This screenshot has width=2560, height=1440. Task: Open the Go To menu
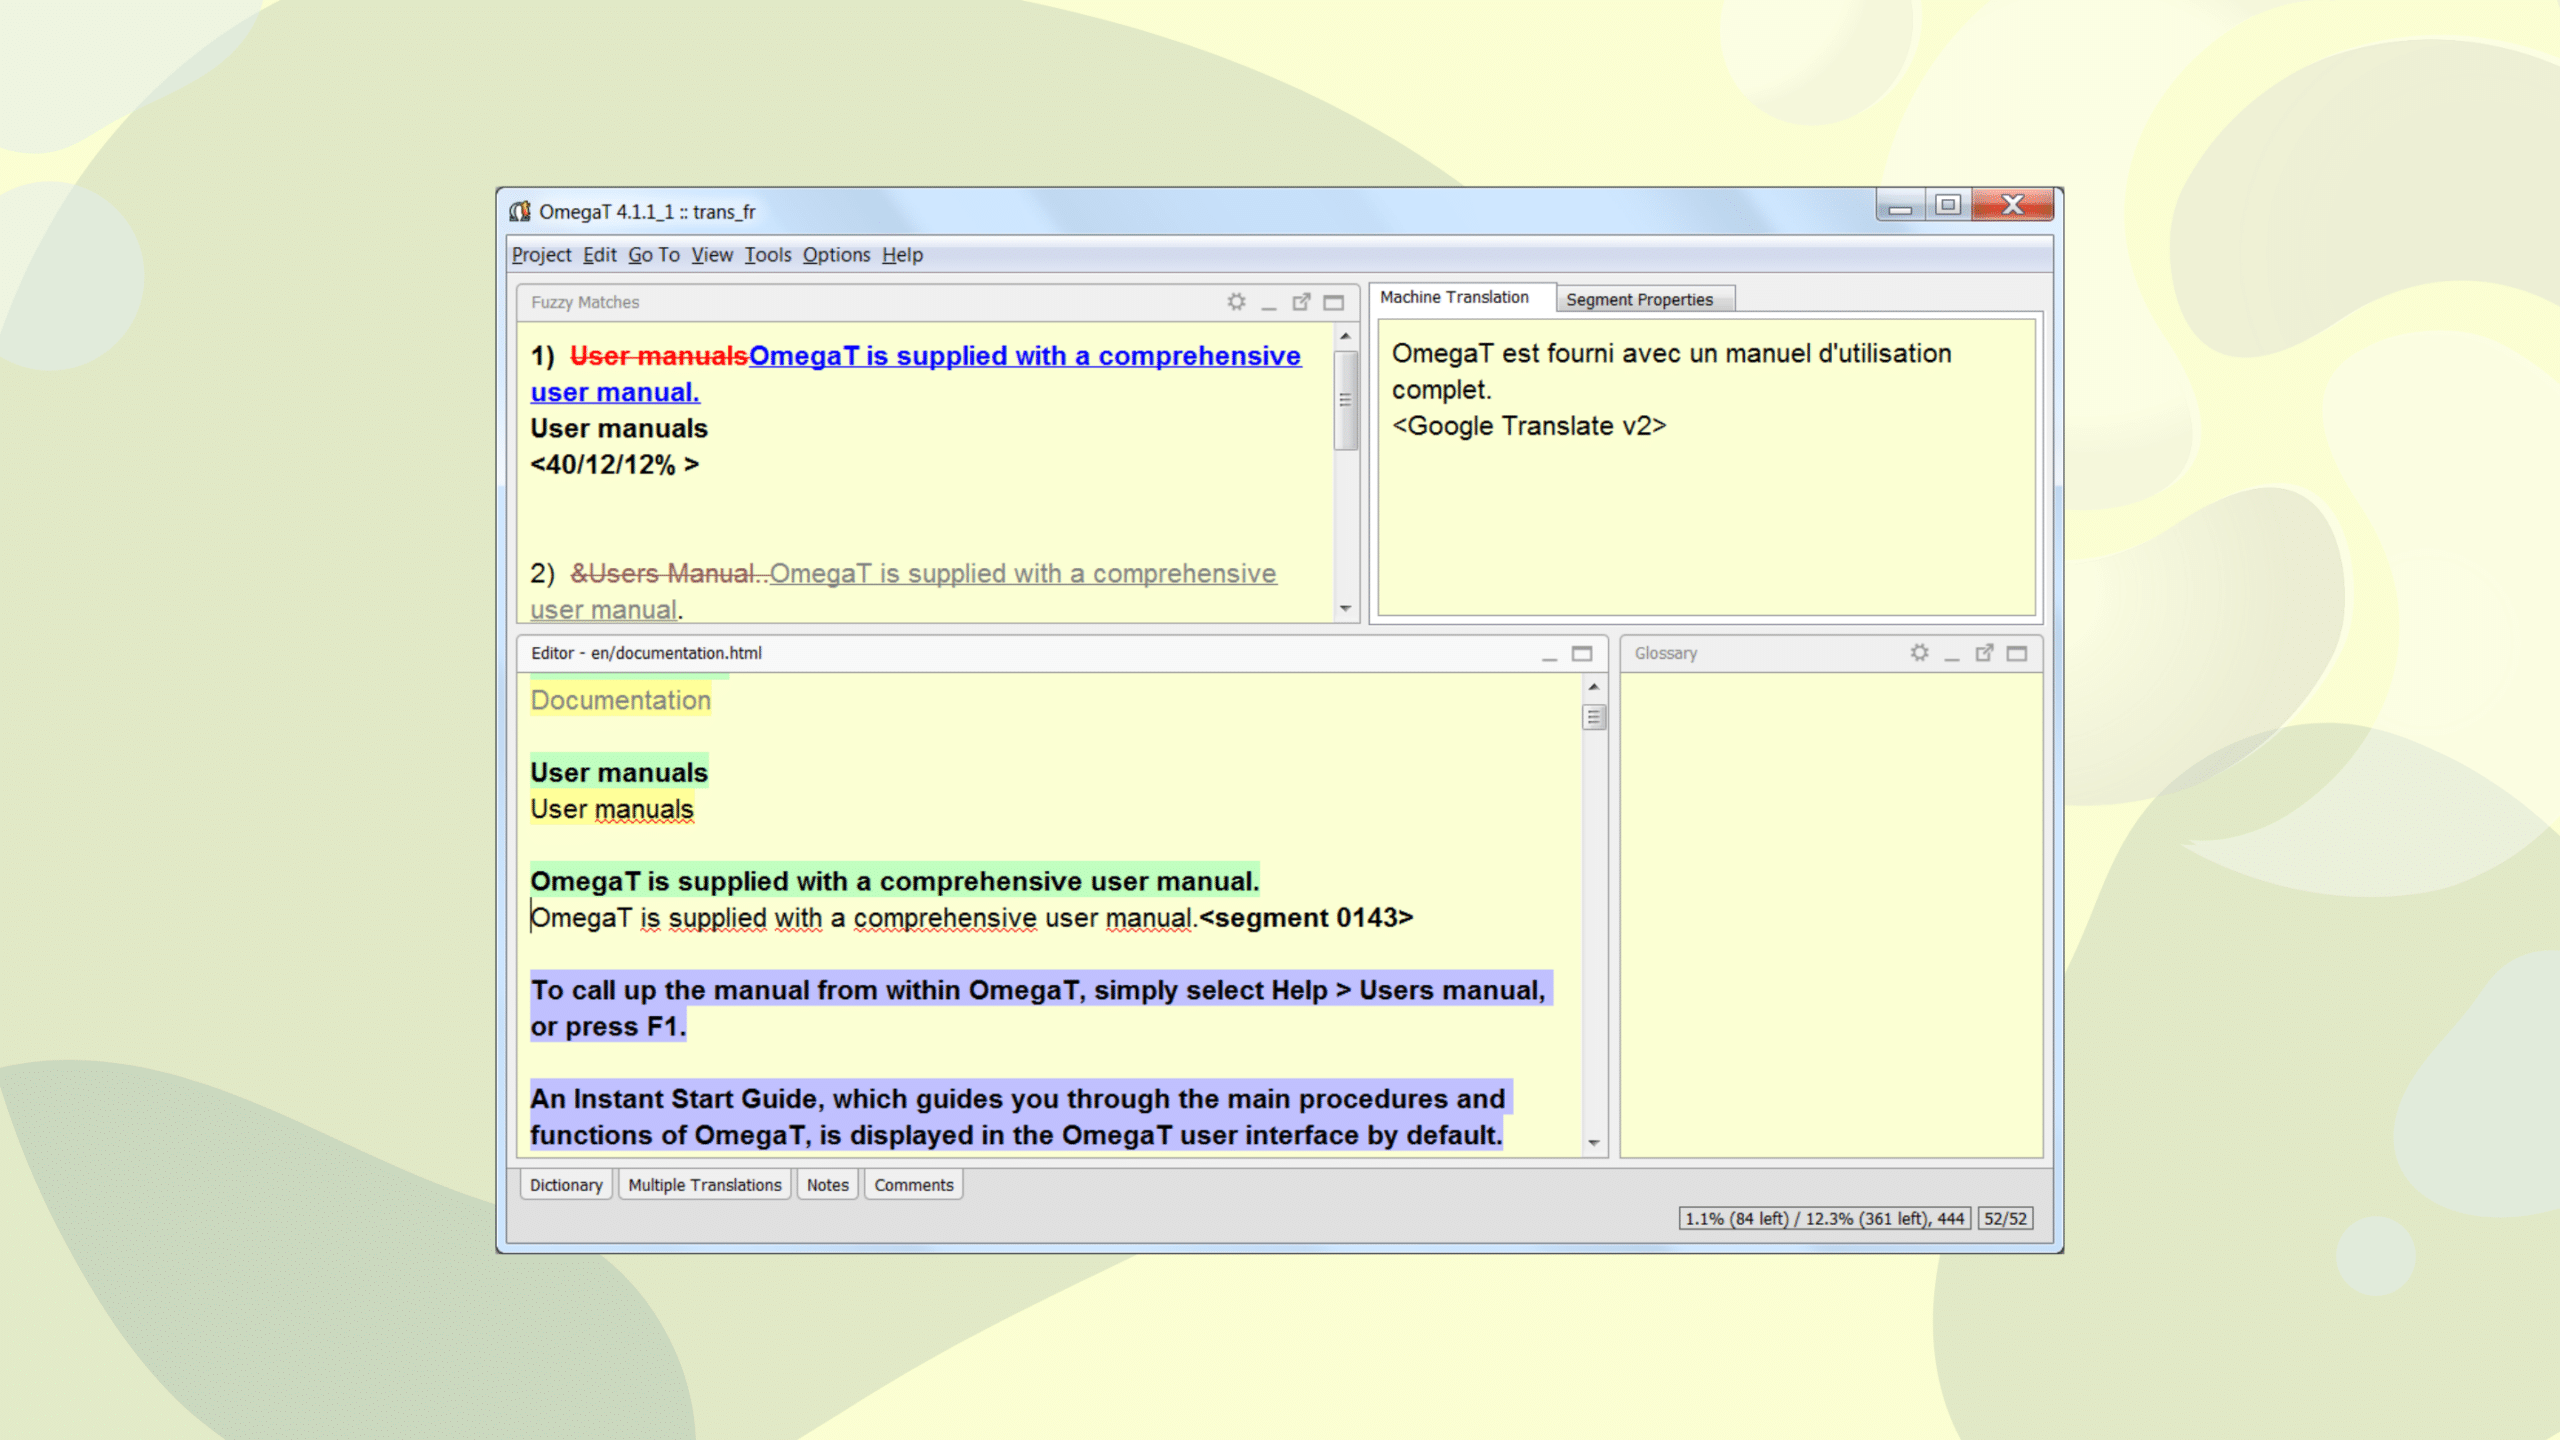click(x=654, y=255)
